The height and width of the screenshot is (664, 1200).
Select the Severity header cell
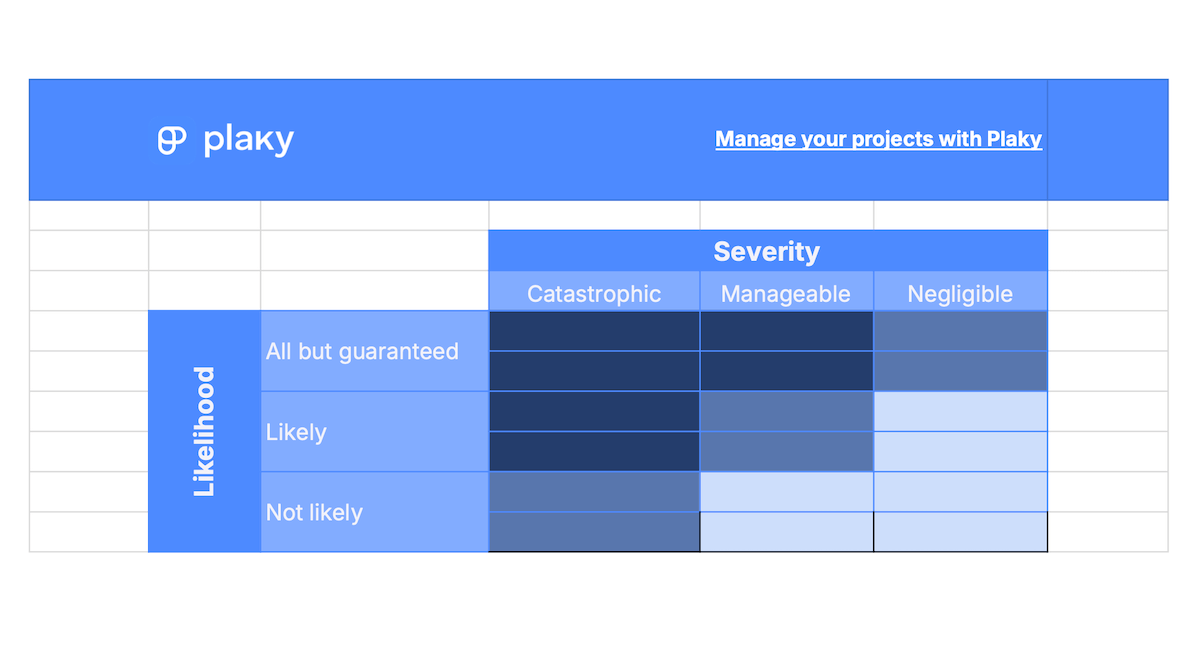click(767, 251)
